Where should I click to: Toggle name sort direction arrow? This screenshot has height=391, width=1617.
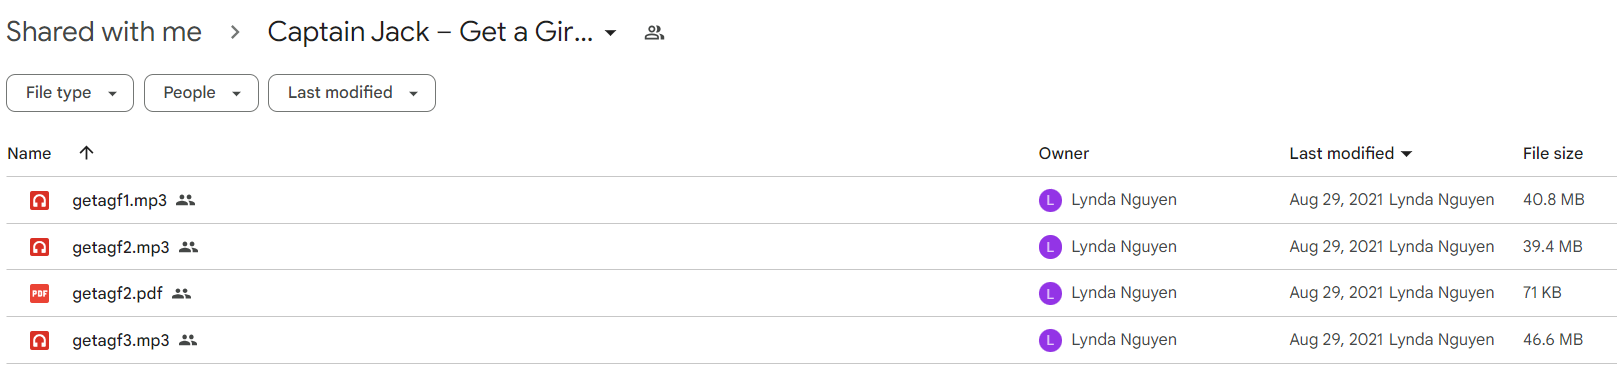coord(87,153)
